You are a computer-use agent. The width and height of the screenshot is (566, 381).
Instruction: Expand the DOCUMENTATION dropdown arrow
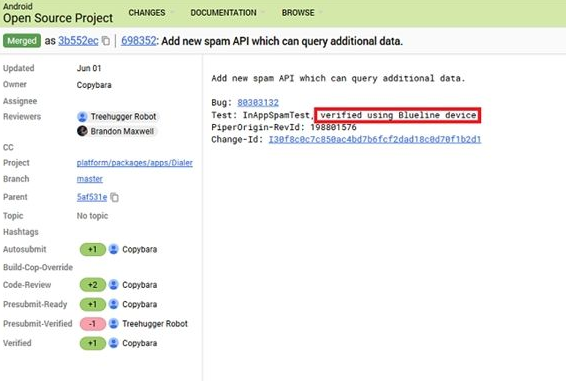262,13
